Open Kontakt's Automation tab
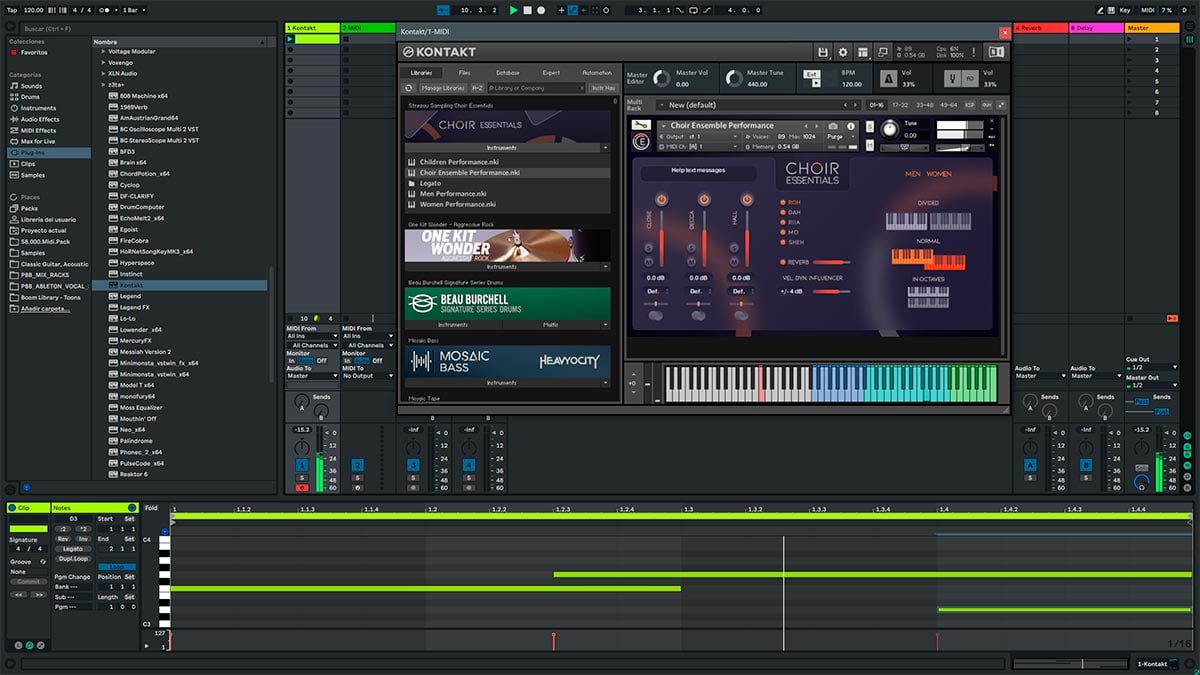1200x675 pixels. click(596, 73)
